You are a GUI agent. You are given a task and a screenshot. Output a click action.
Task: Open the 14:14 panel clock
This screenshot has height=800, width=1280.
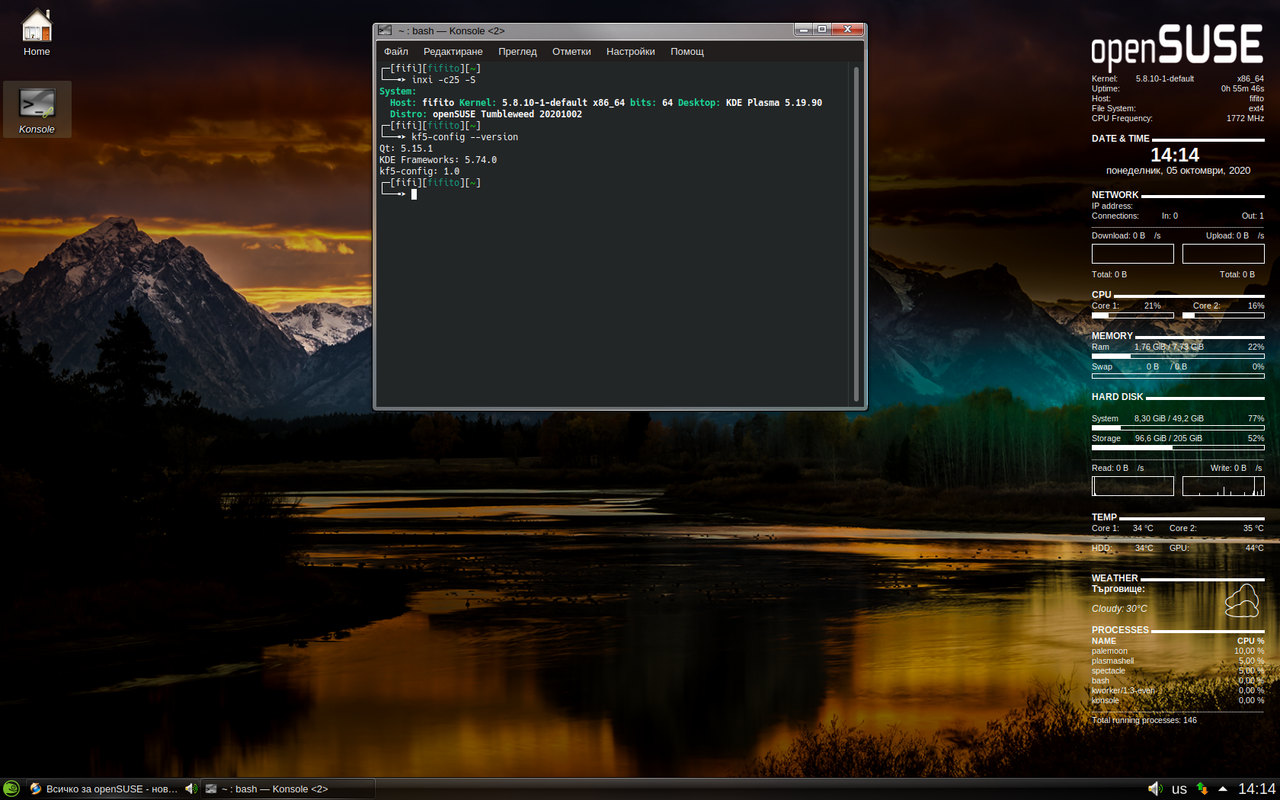pos(1257,789)
